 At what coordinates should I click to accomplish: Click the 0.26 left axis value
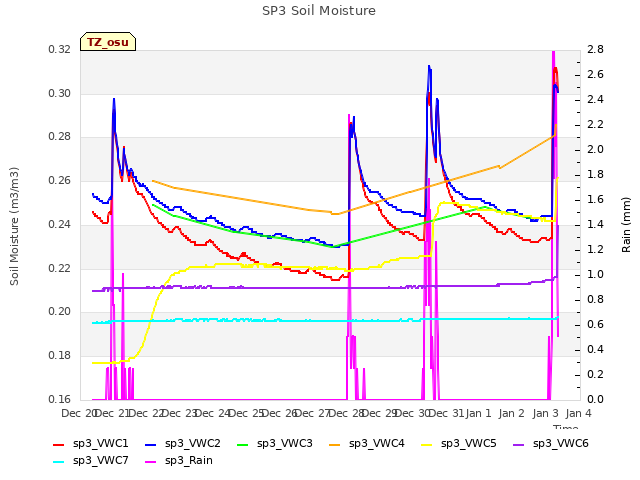(60, 180)
